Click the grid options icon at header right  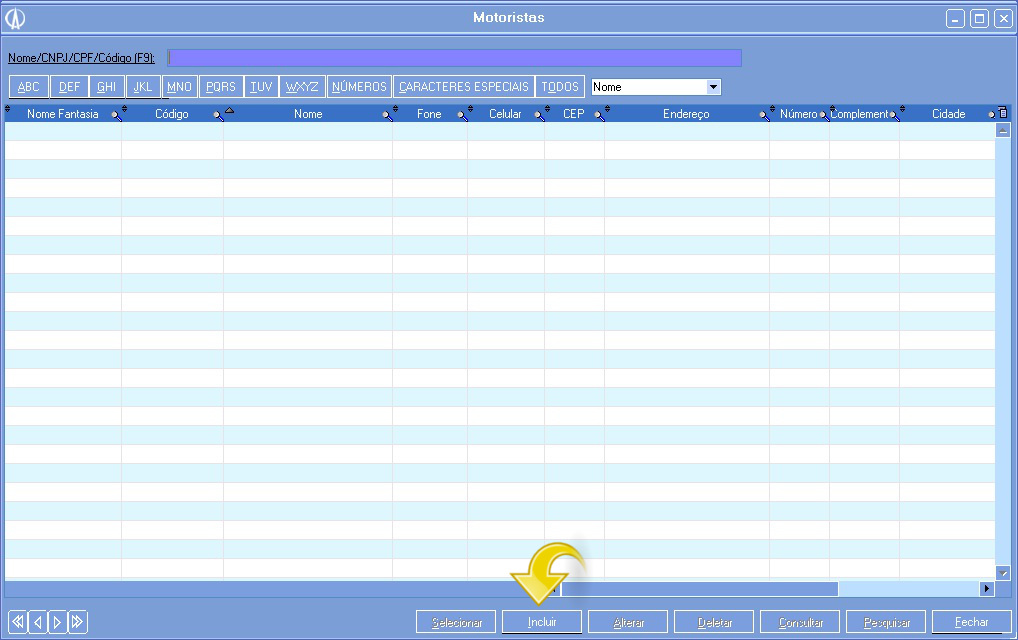point(1003,113)
